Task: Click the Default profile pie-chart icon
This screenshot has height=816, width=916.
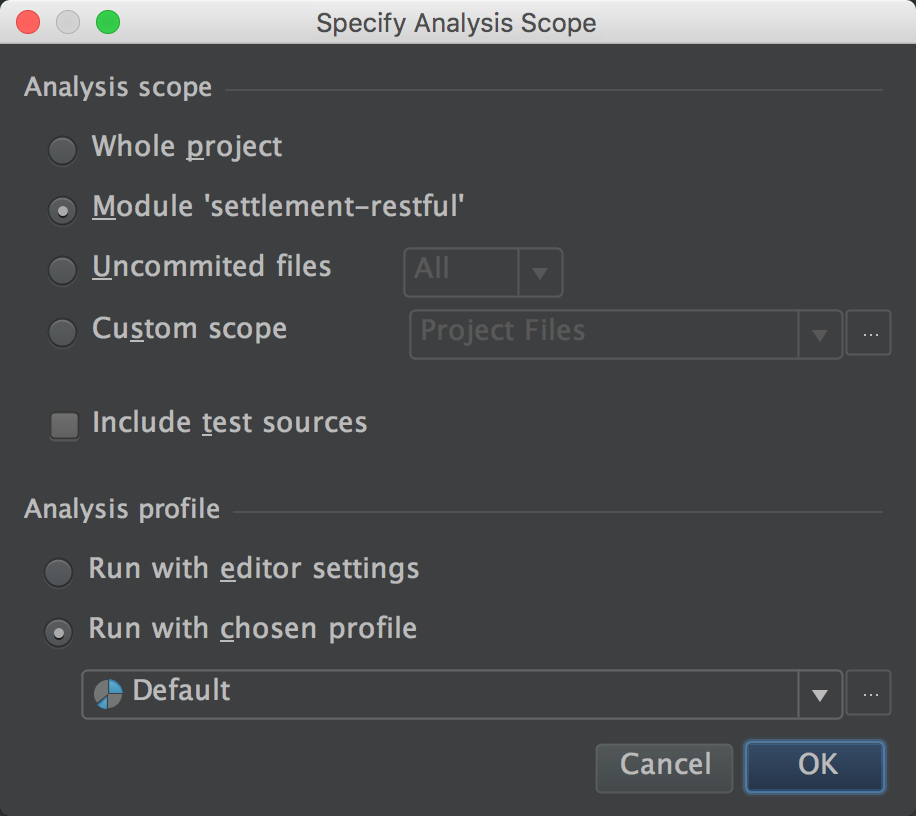Action: 108,693
